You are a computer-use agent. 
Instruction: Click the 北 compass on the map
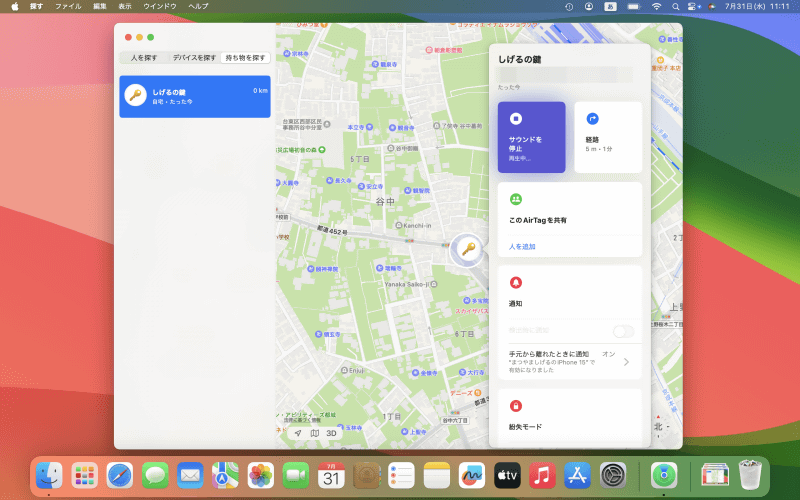pos(659,426)
